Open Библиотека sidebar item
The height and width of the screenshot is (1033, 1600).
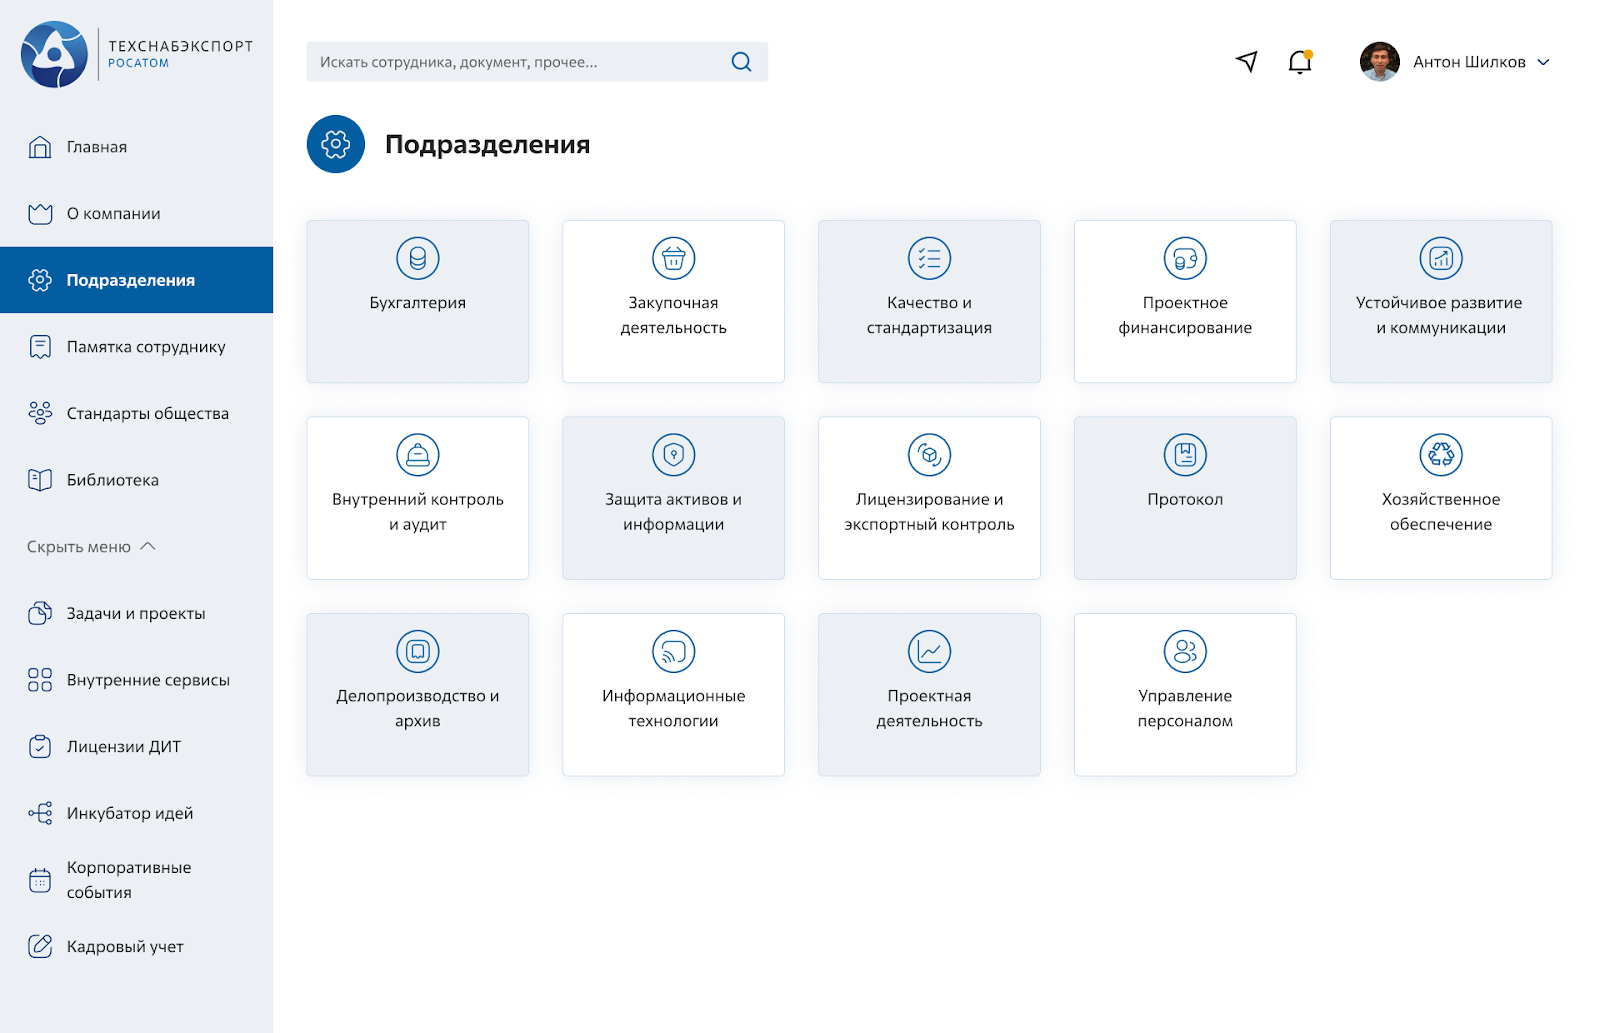click(x=112, y=480)
